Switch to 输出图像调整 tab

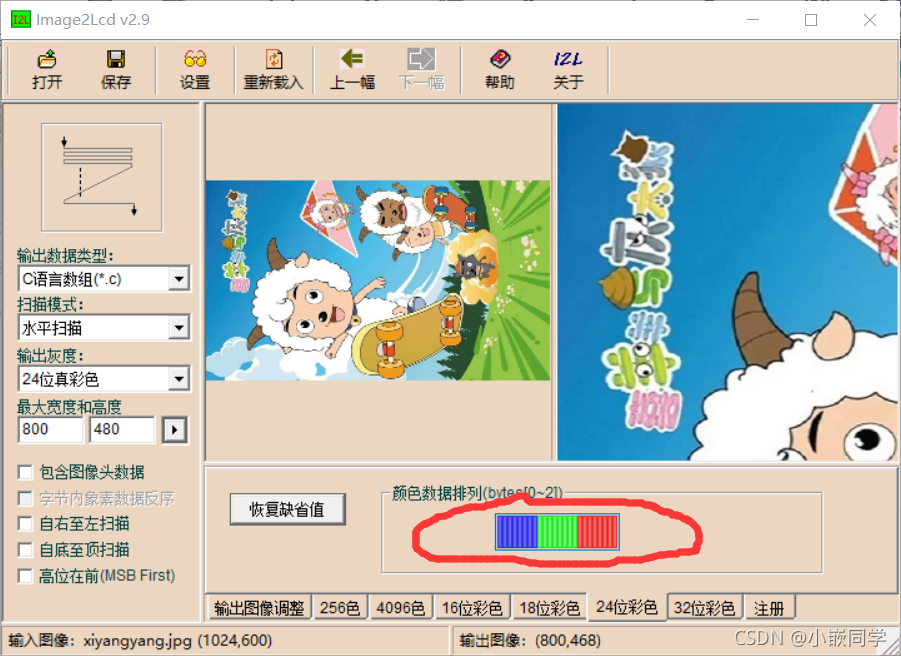pyautogui.click(x=259, y=608)
